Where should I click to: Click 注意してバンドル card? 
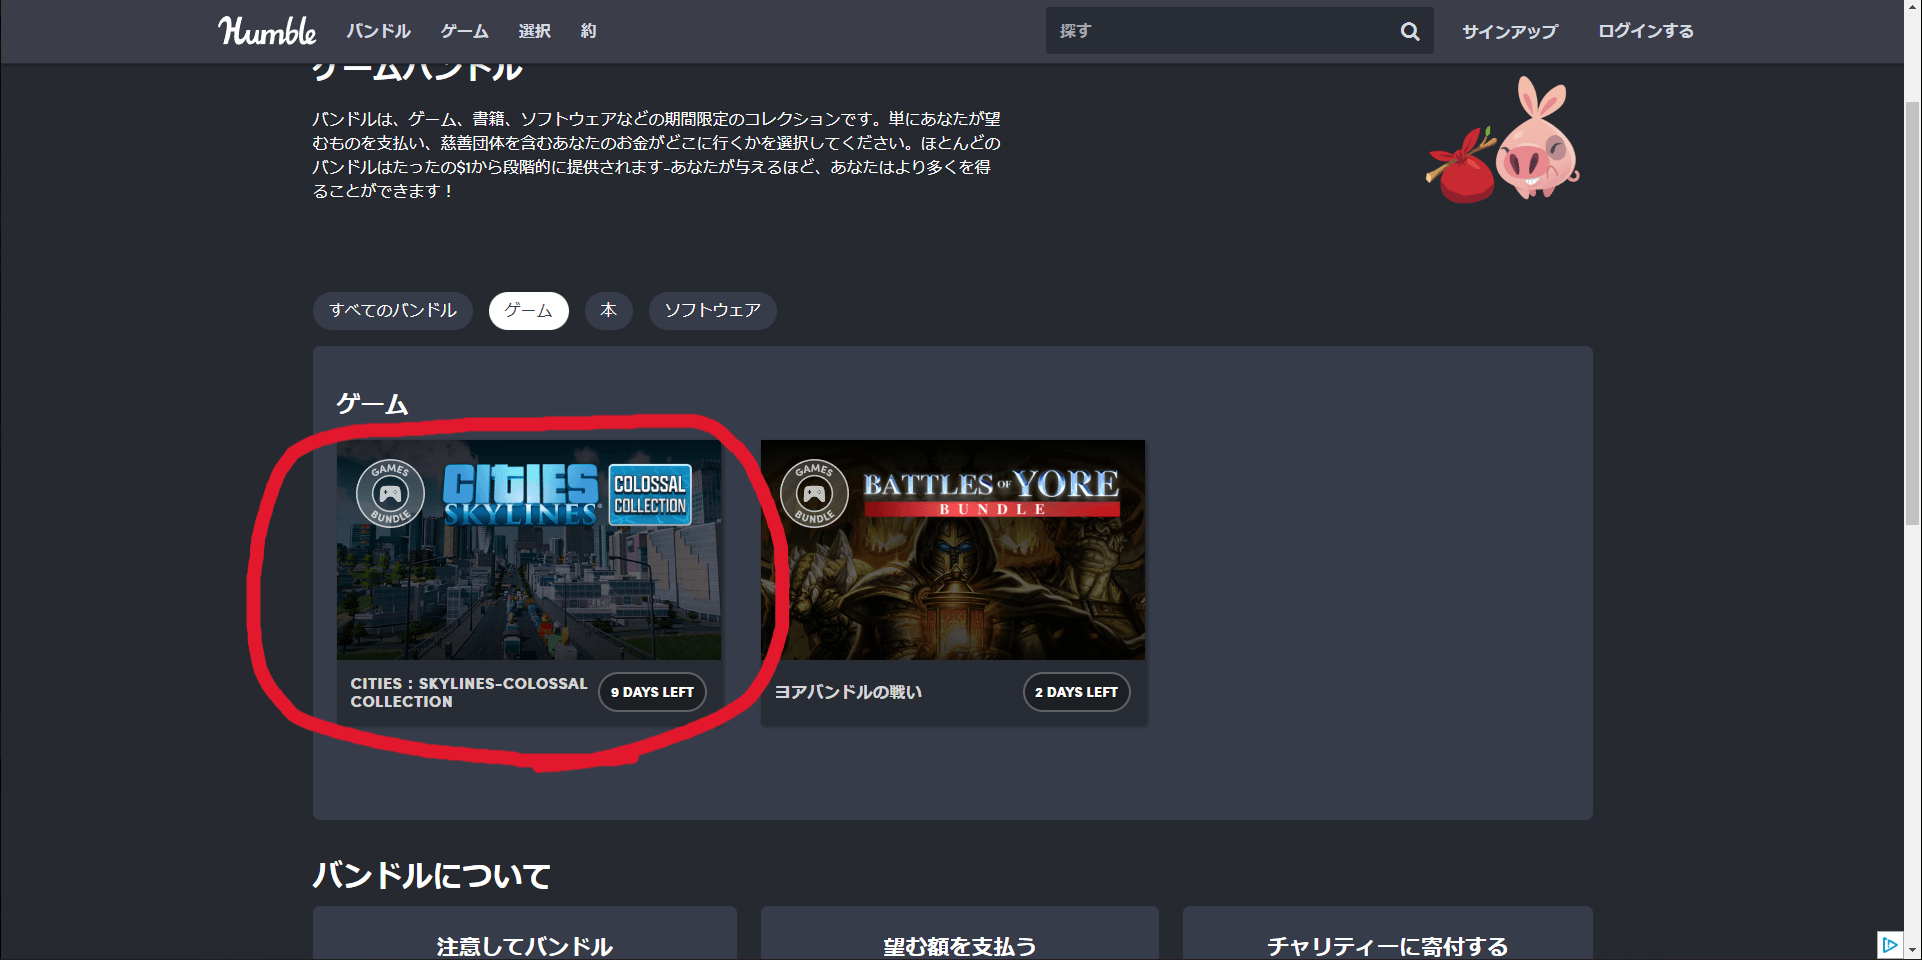[x=525, y=934]
